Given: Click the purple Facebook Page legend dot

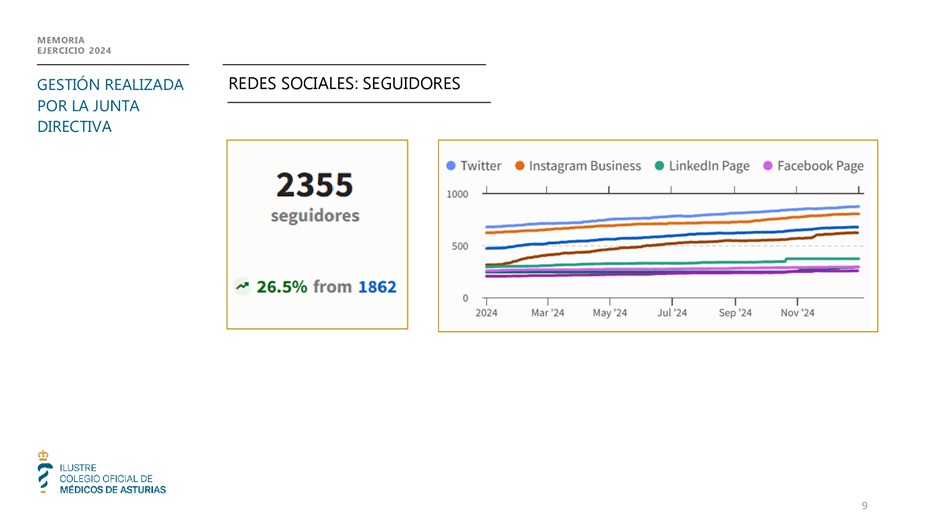Looking at the screenshot, I should (x=768, y=166).
